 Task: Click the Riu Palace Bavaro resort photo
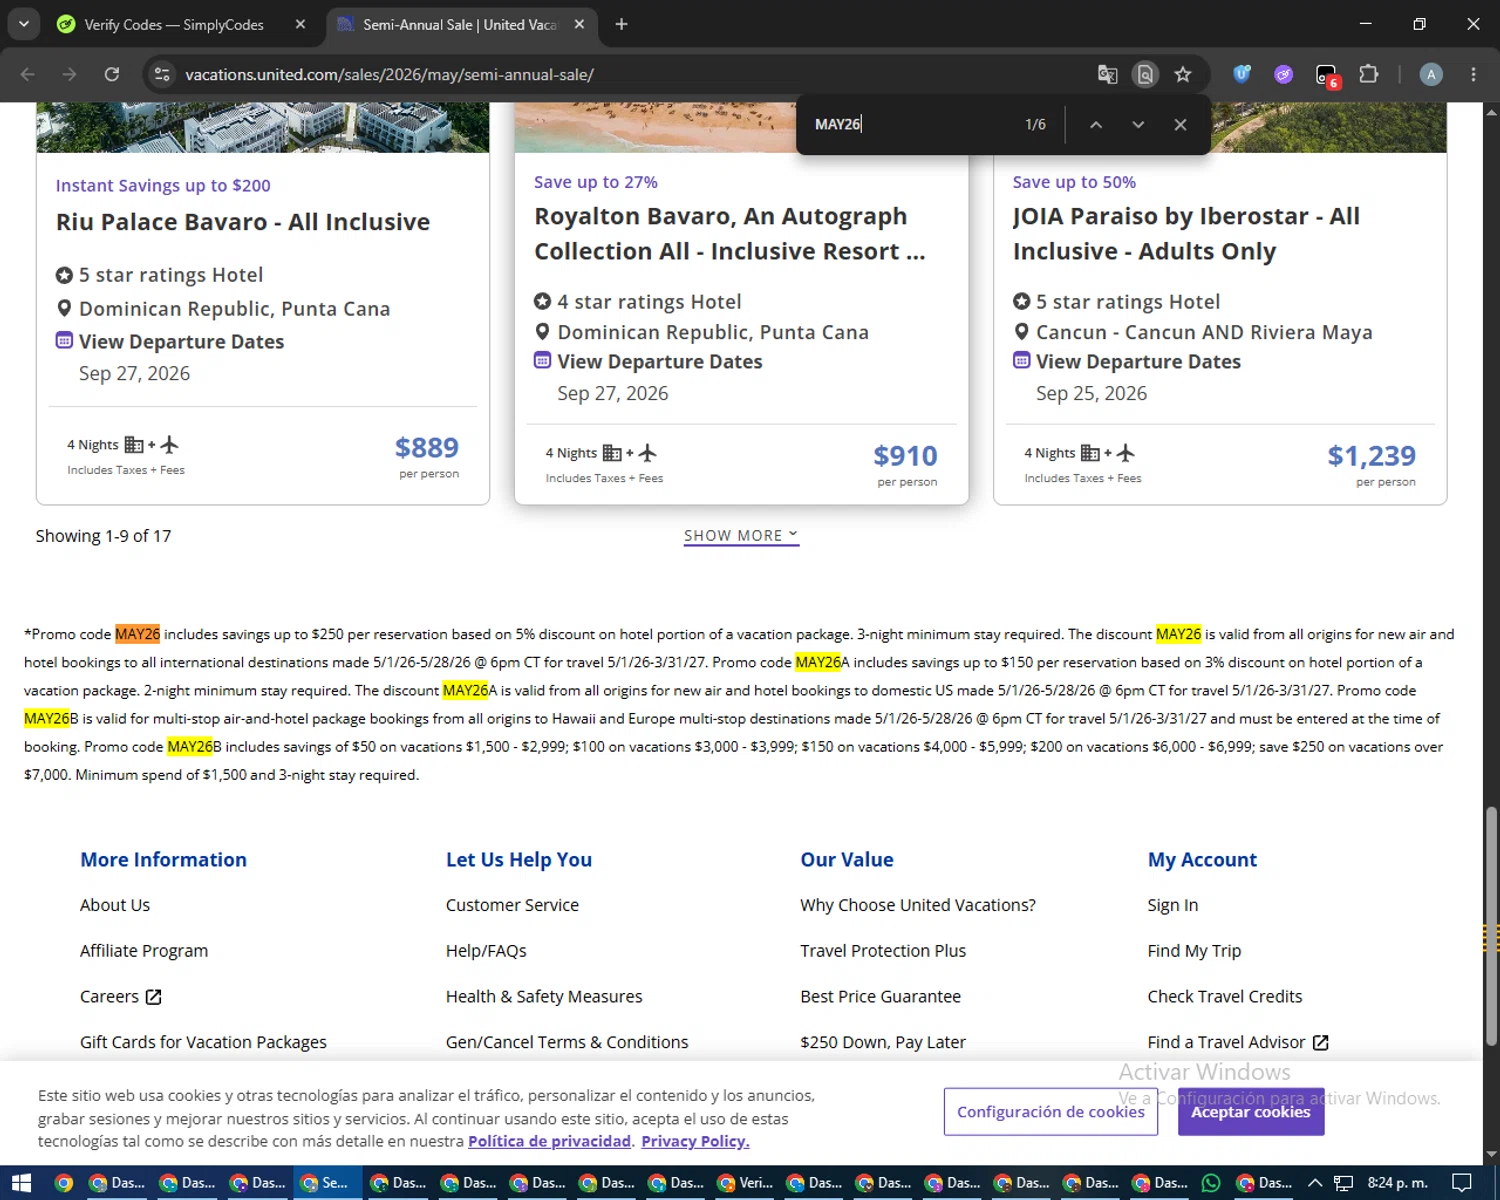tap(263, 127)
